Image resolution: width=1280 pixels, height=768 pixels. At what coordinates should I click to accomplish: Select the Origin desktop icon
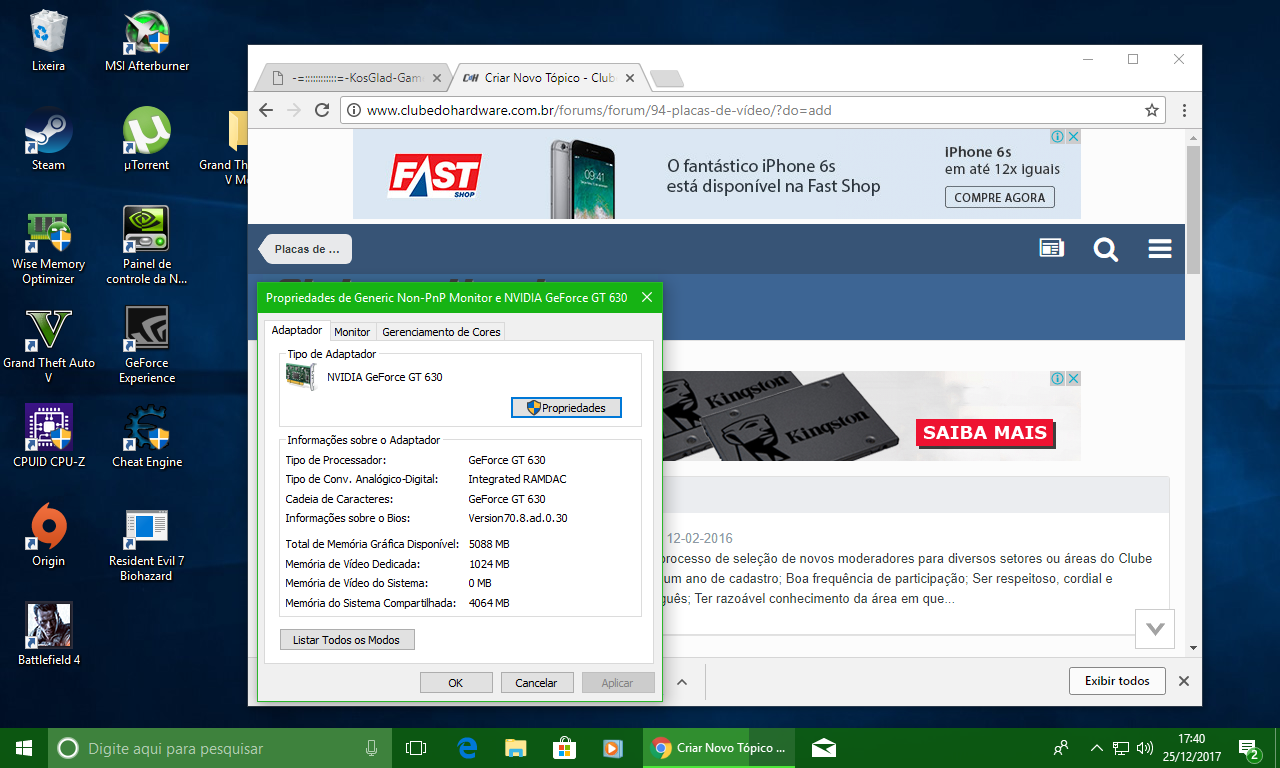48,535
